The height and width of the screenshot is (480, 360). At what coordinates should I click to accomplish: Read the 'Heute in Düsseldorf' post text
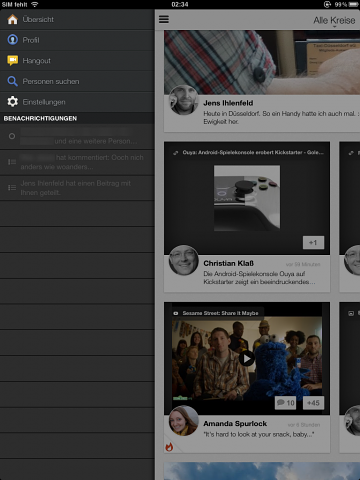tap(281, 117)
